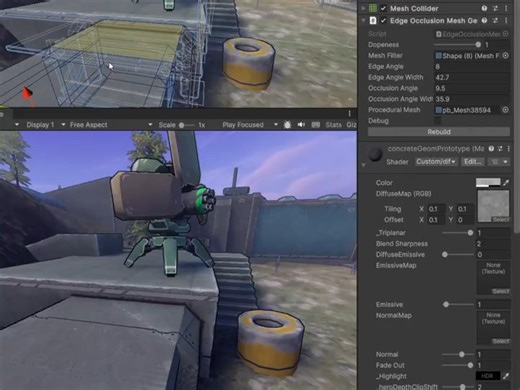The height and width of the screenshot is (390, 520).
Task: Disable the Edge Occlusion Mesh component checkbox
Action: [x=383, y=21]
